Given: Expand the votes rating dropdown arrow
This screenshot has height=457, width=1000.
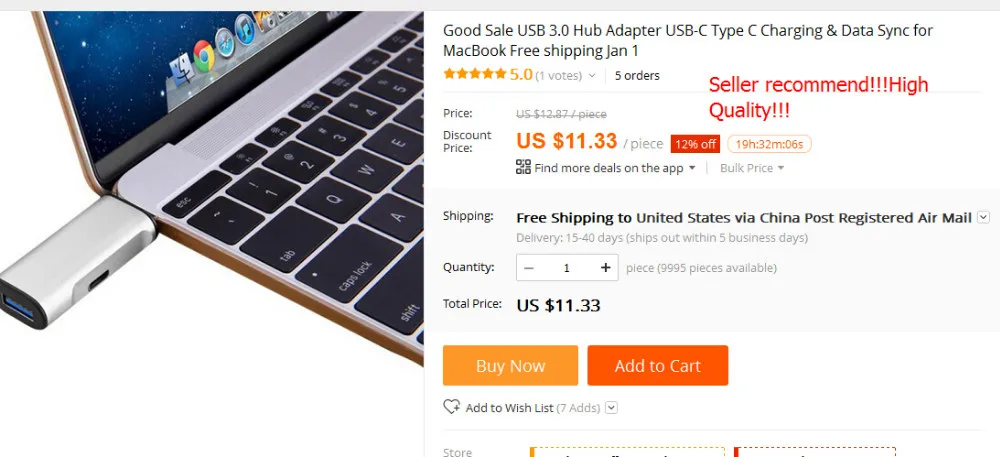Looking at the screenshot, I should [592, 76].
